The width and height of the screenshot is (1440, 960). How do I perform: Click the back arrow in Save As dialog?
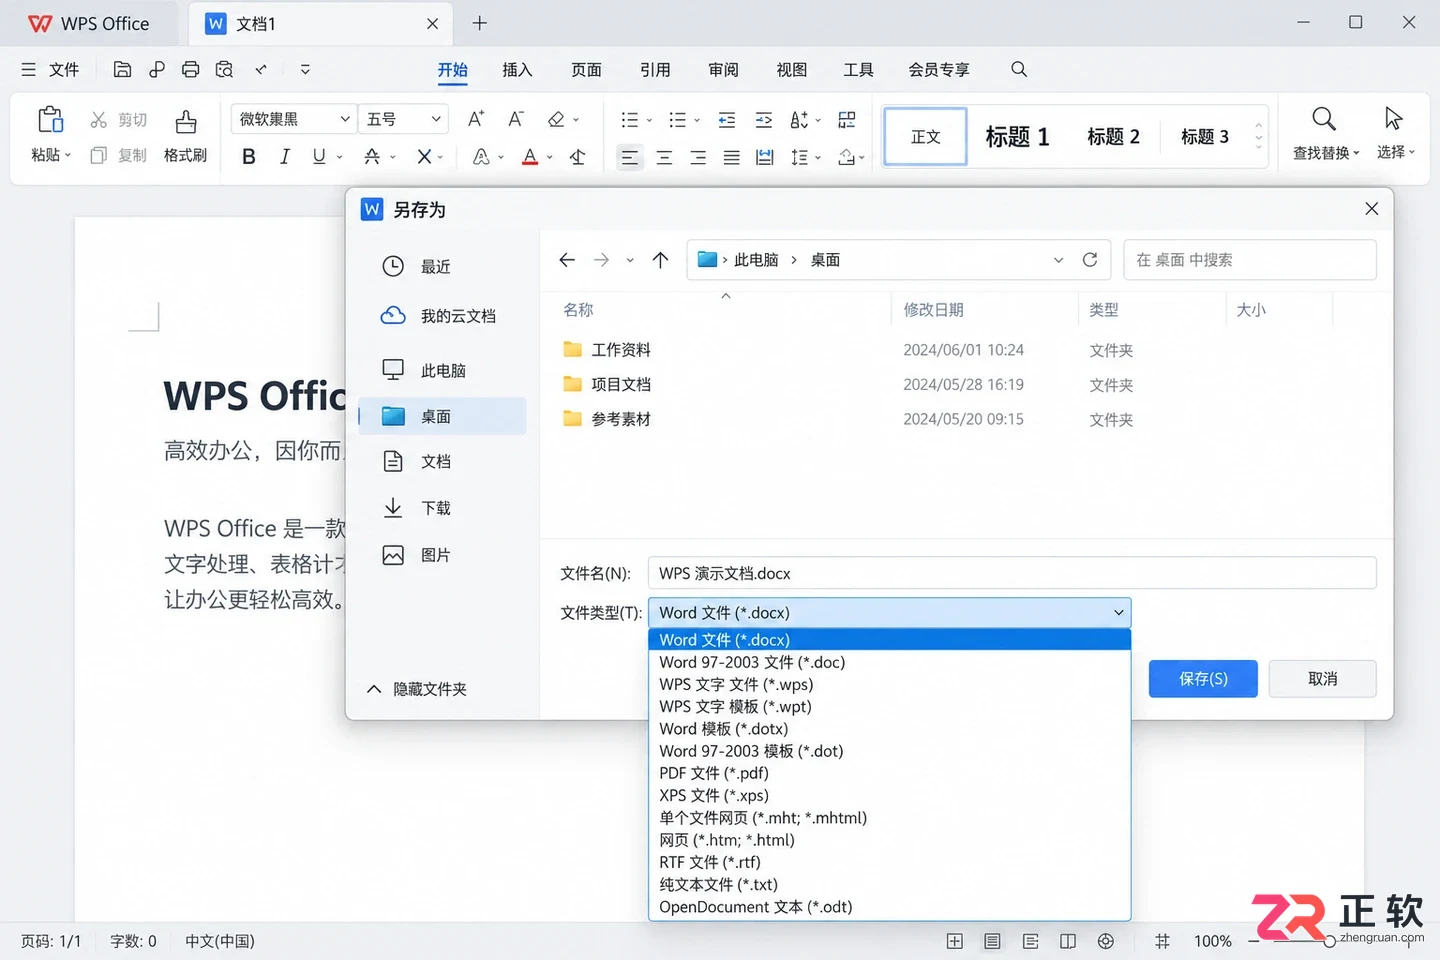(567, 260)
